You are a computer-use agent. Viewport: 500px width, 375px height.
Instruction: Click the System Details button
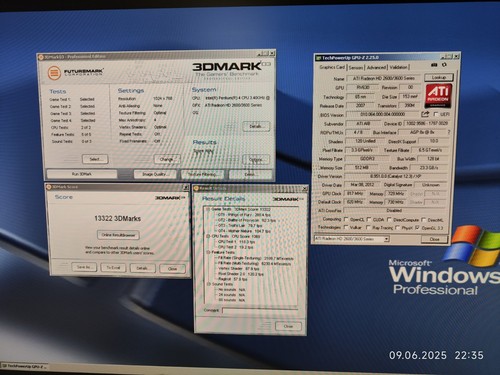pyautogui.click(x=256, y=126)
